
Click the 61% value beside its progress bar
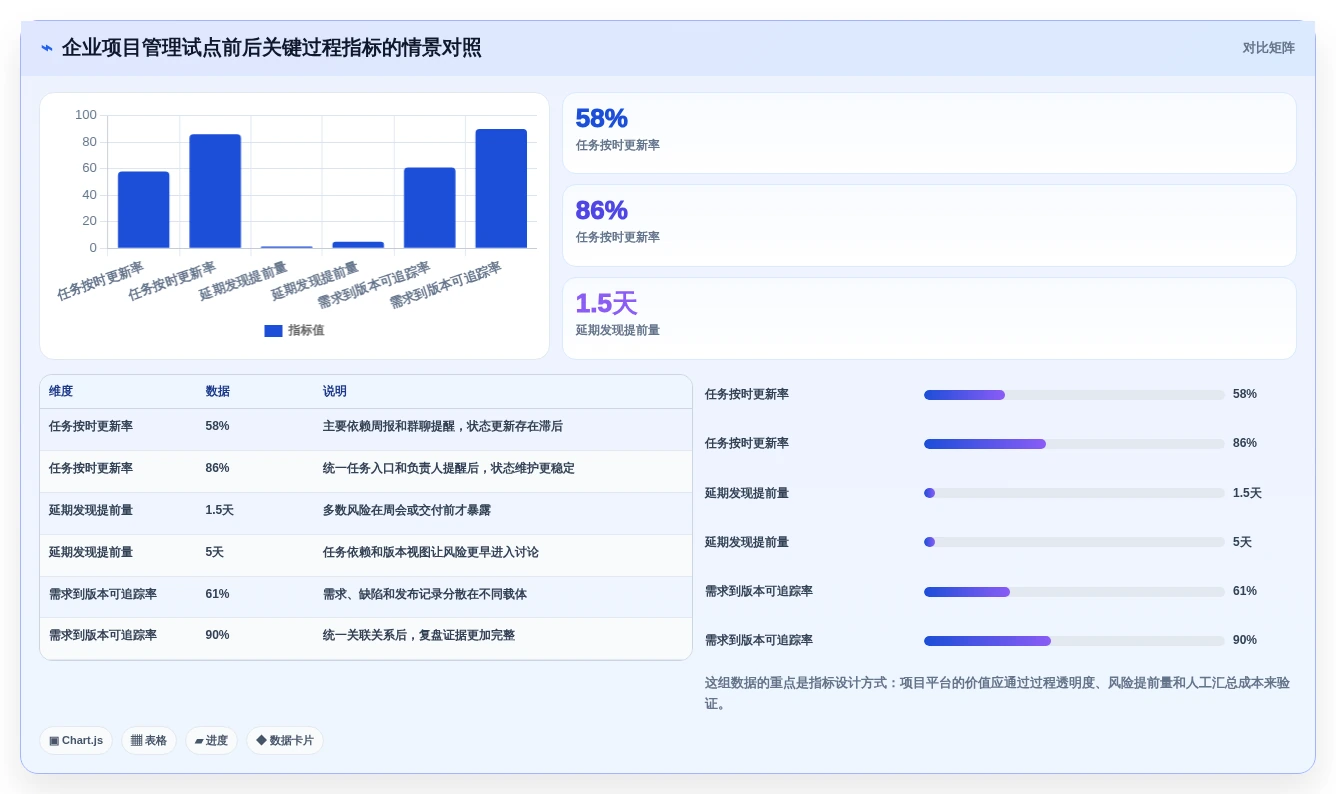click(1245, 591)
